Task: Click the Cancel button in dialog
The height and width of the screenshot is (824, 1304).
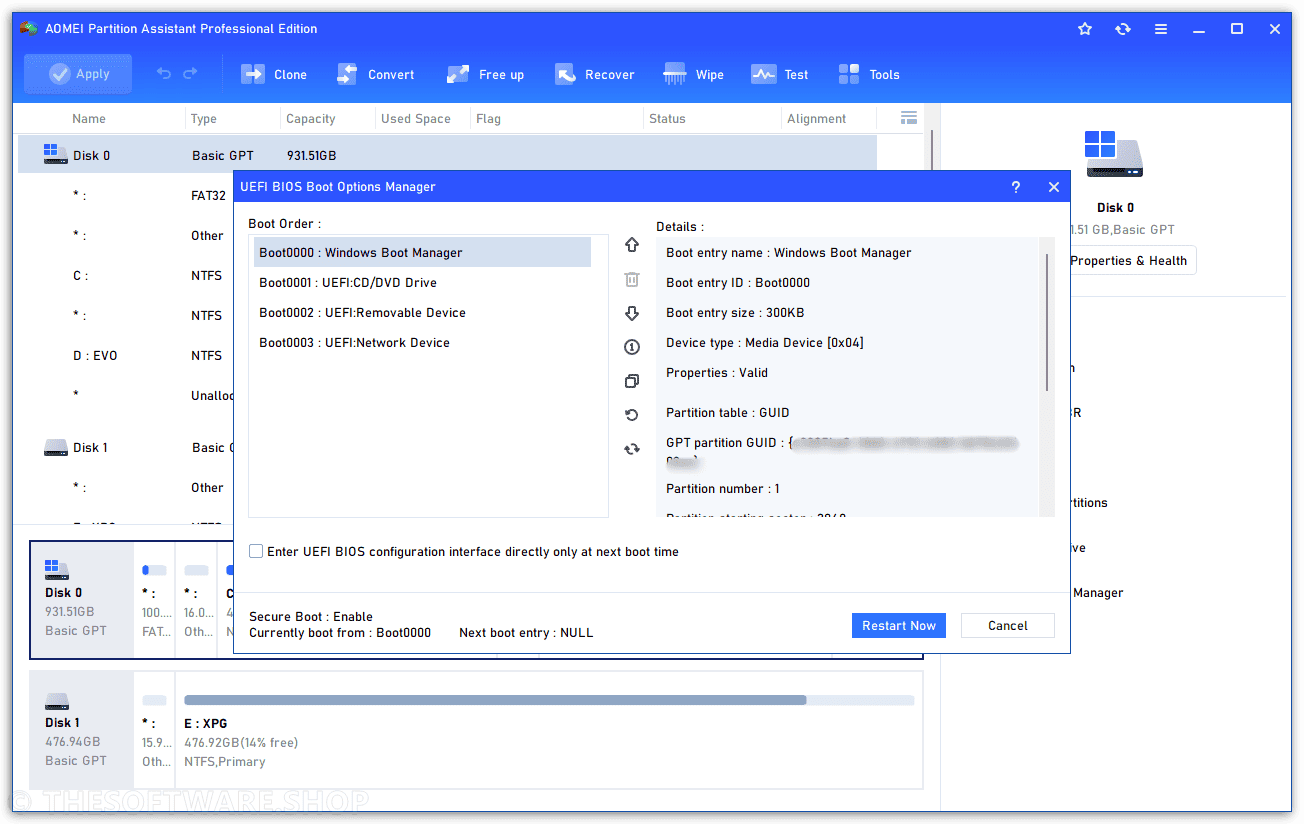Action: [x=1007, y=626]
